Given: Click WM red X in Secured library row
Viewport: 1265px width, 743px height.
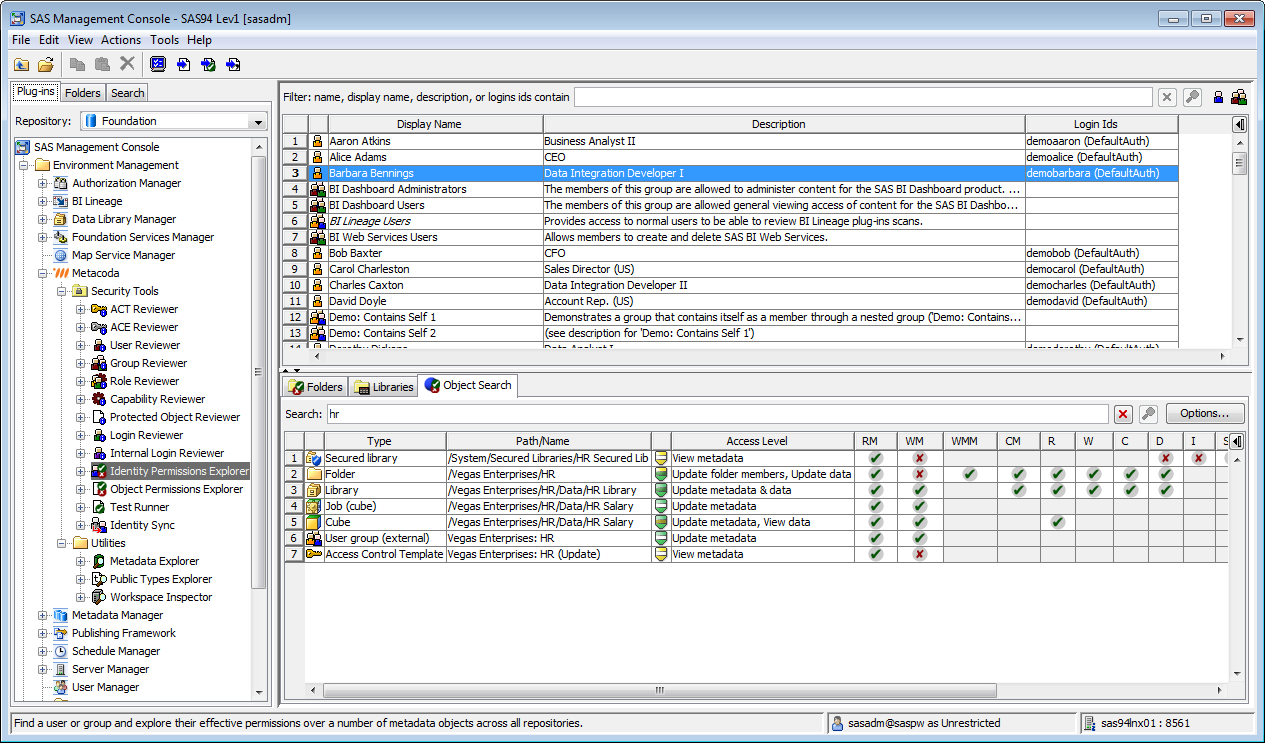Looking at the screenshot, I should point(918,458).
